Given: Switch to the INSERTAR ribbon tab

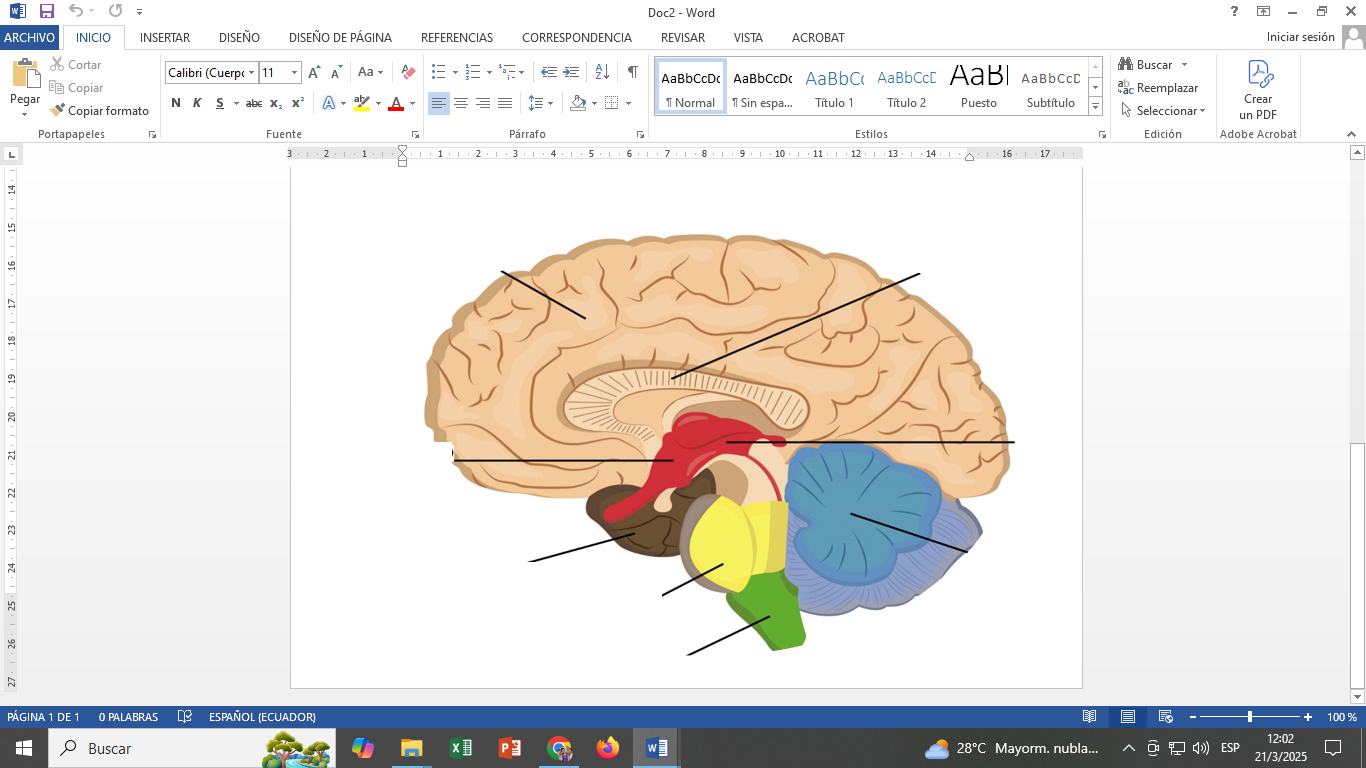Looking at the screenshot, I should pos(165,37).
